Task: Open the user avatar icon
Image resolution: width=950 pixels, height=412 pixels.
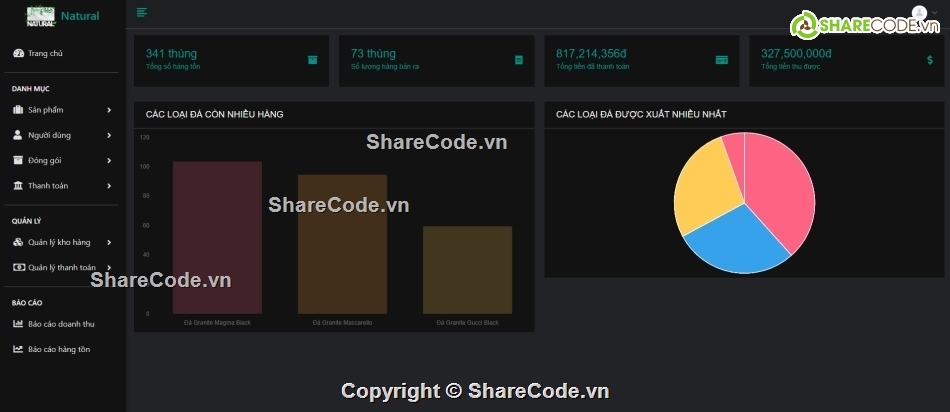Action: click(919, 13)
